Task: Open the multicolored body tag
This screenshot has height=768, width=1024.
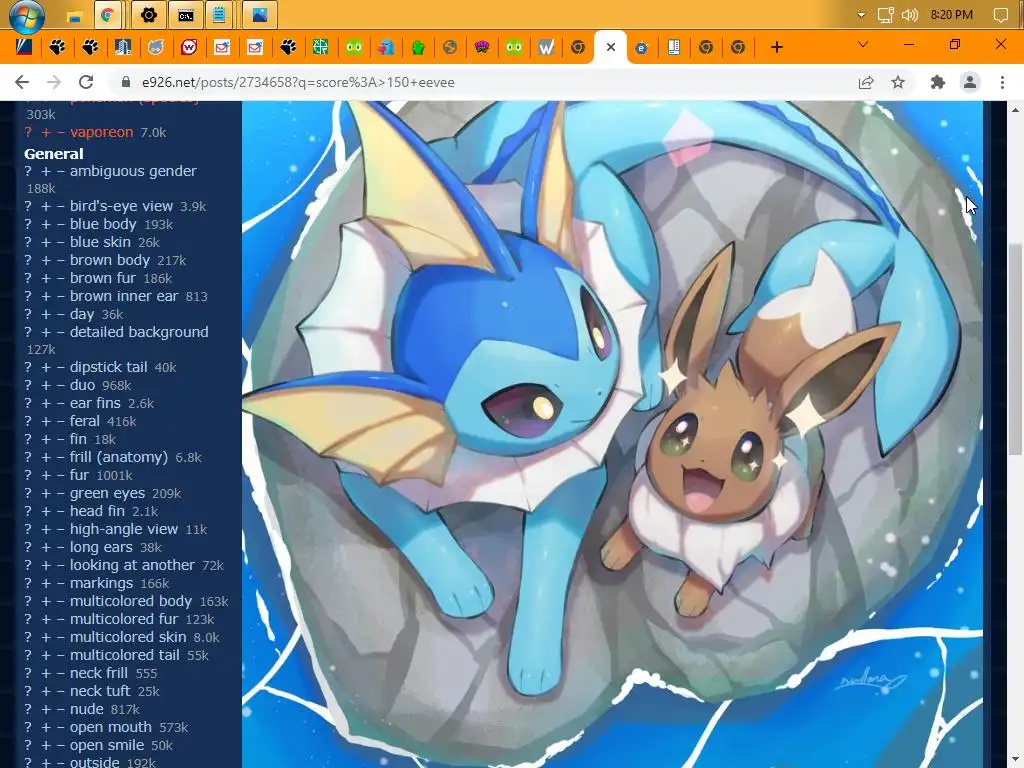Action: pos(131,601)
